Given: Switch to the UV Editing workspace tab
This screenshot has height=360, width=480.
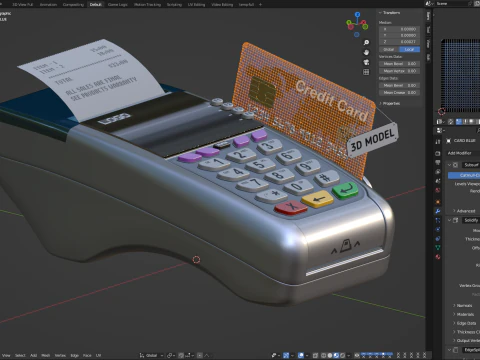Looking at the screenshot, I should 196,5.
